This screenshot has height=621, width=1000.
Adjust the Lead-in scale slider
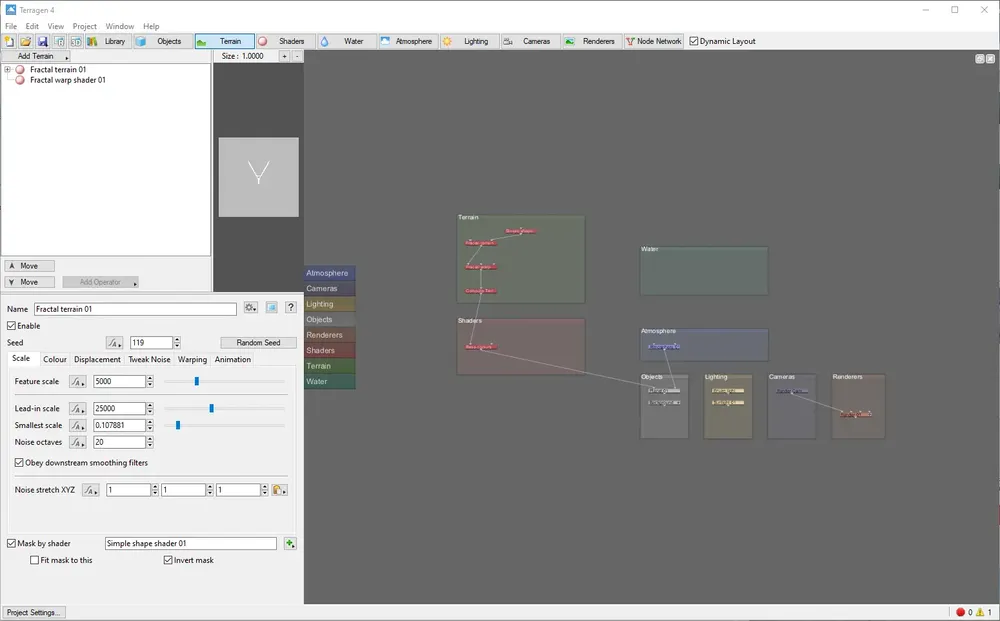[x=212, y=408]
